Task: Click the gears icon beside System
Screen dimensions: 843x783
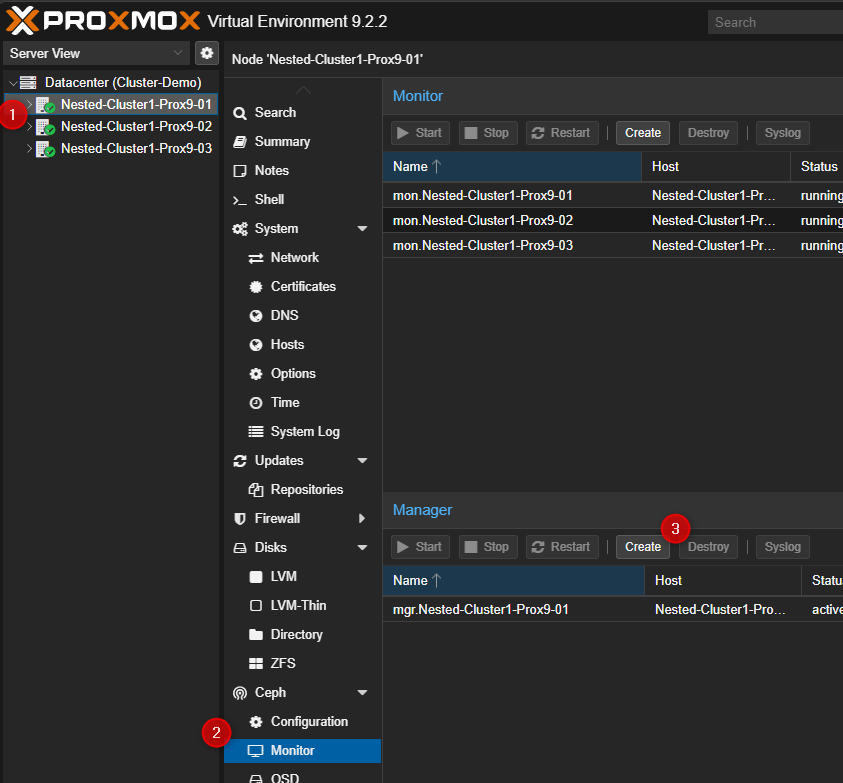Action: click(240, 229)
